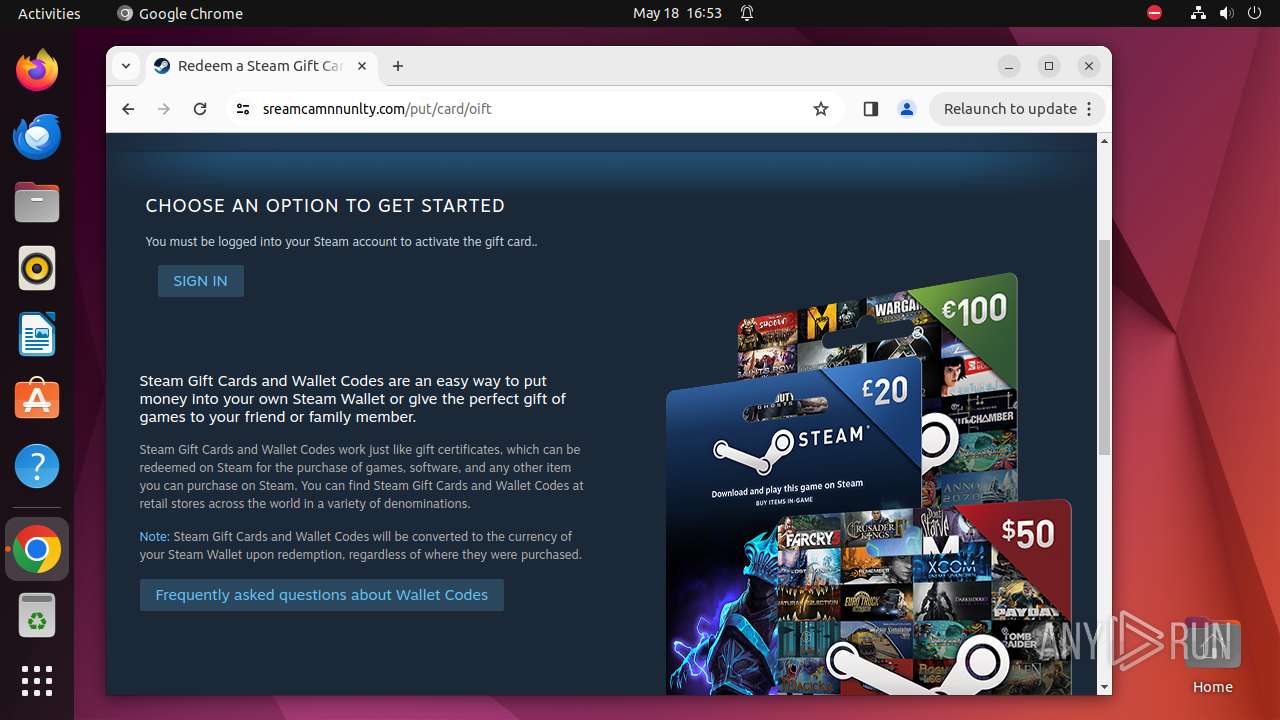Image resolution: width=1280 pixels, height=720 pixels.
Task: Open Frequently asked questions about Wallet Codes
Action: 322,595
